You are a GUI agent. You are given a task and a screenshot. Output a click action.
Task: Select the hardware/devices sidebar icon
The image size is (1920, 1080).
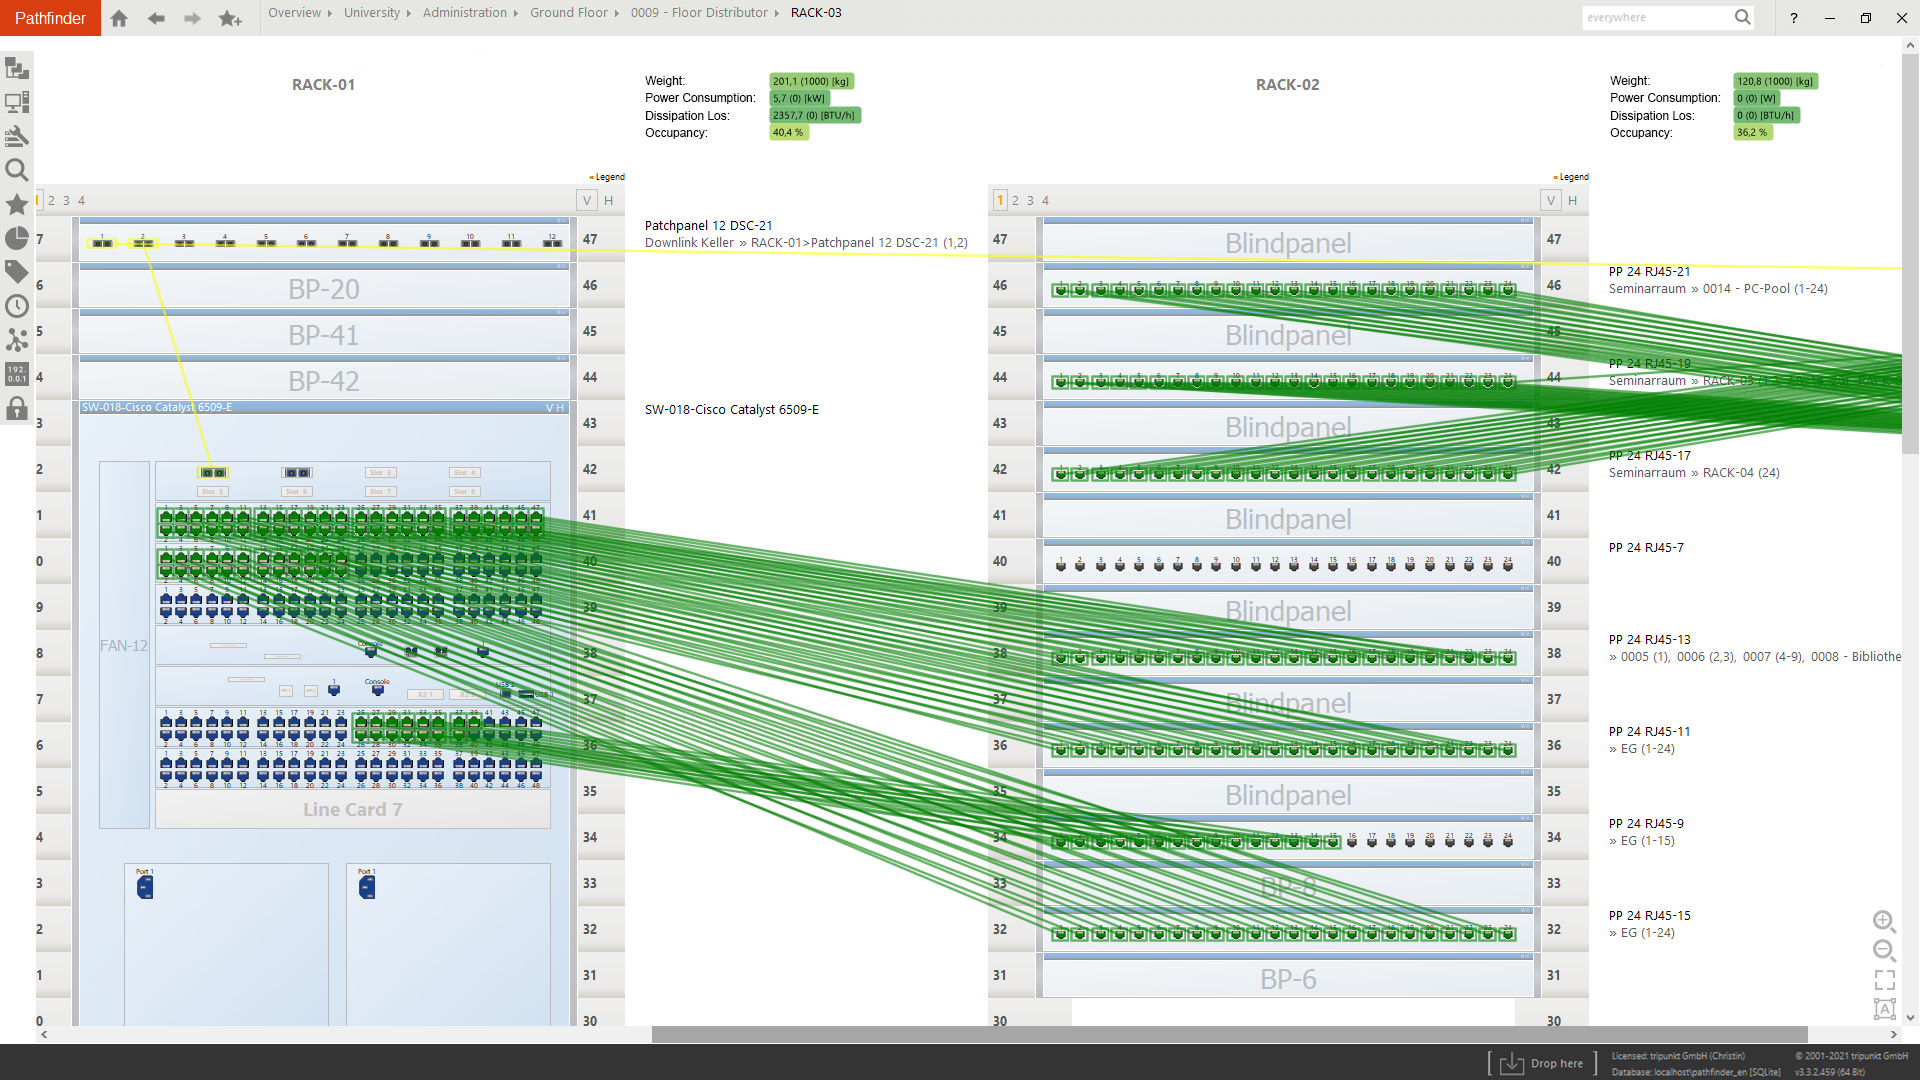(x=16, y=101)
